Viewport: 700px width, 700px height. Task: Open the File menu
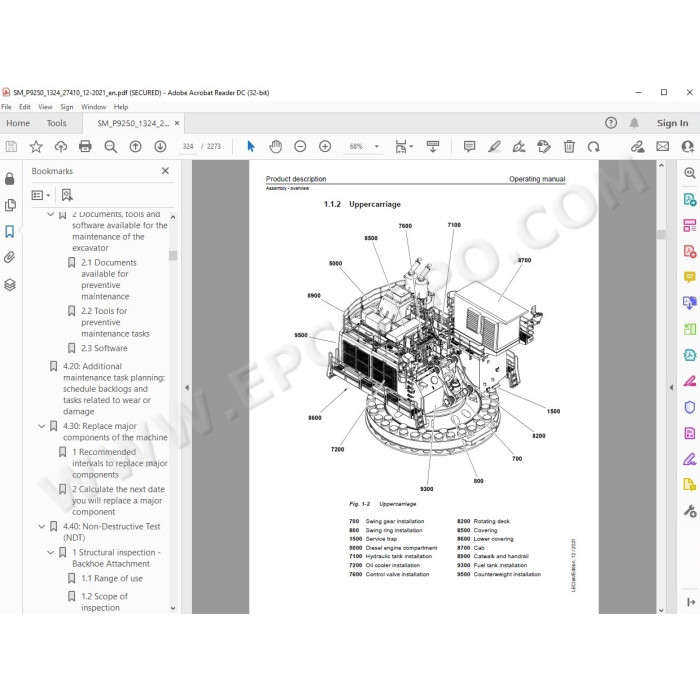6,107
